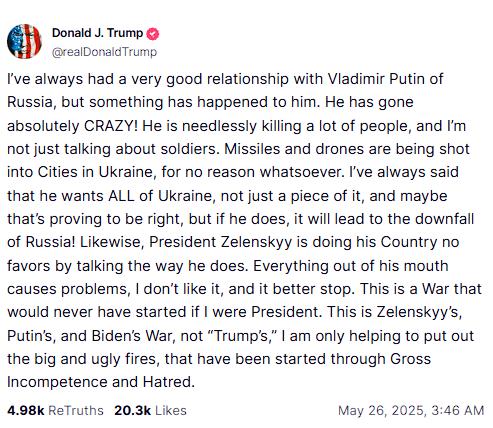Open the May 26, 2025 date

[382, 411]
